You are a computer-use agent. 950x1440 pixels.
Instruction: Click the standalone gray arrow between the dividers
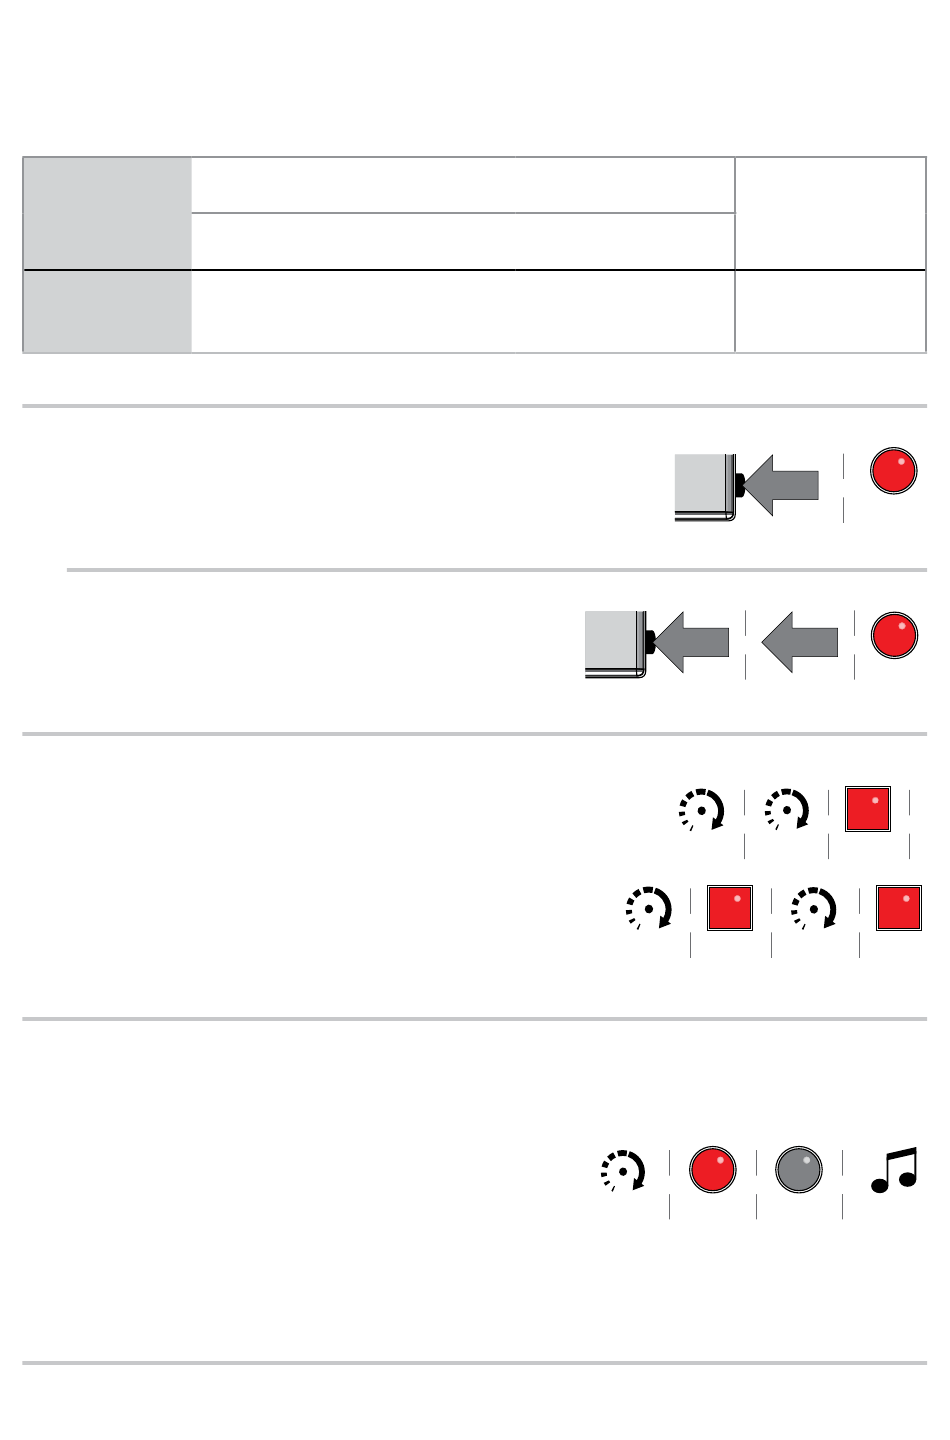pos(800,642)
